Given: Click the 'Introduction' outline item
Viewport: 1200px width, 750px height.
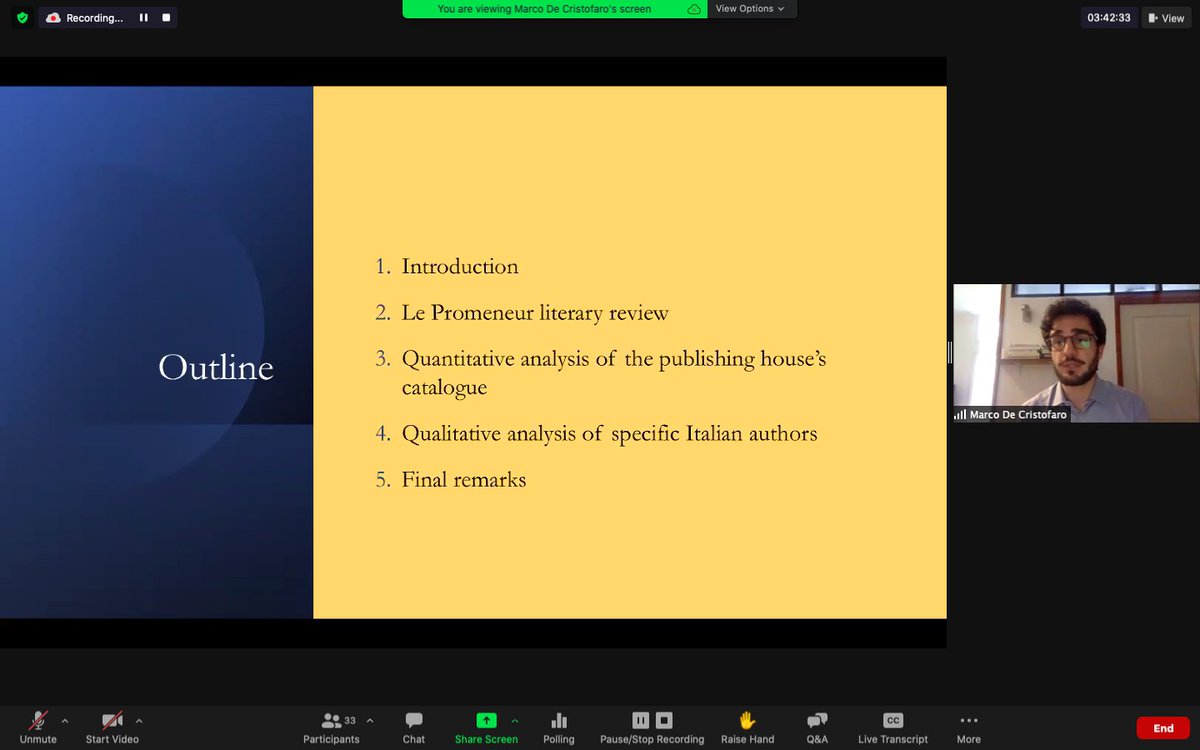Looking at the screenshot, I should coord(460,267).
